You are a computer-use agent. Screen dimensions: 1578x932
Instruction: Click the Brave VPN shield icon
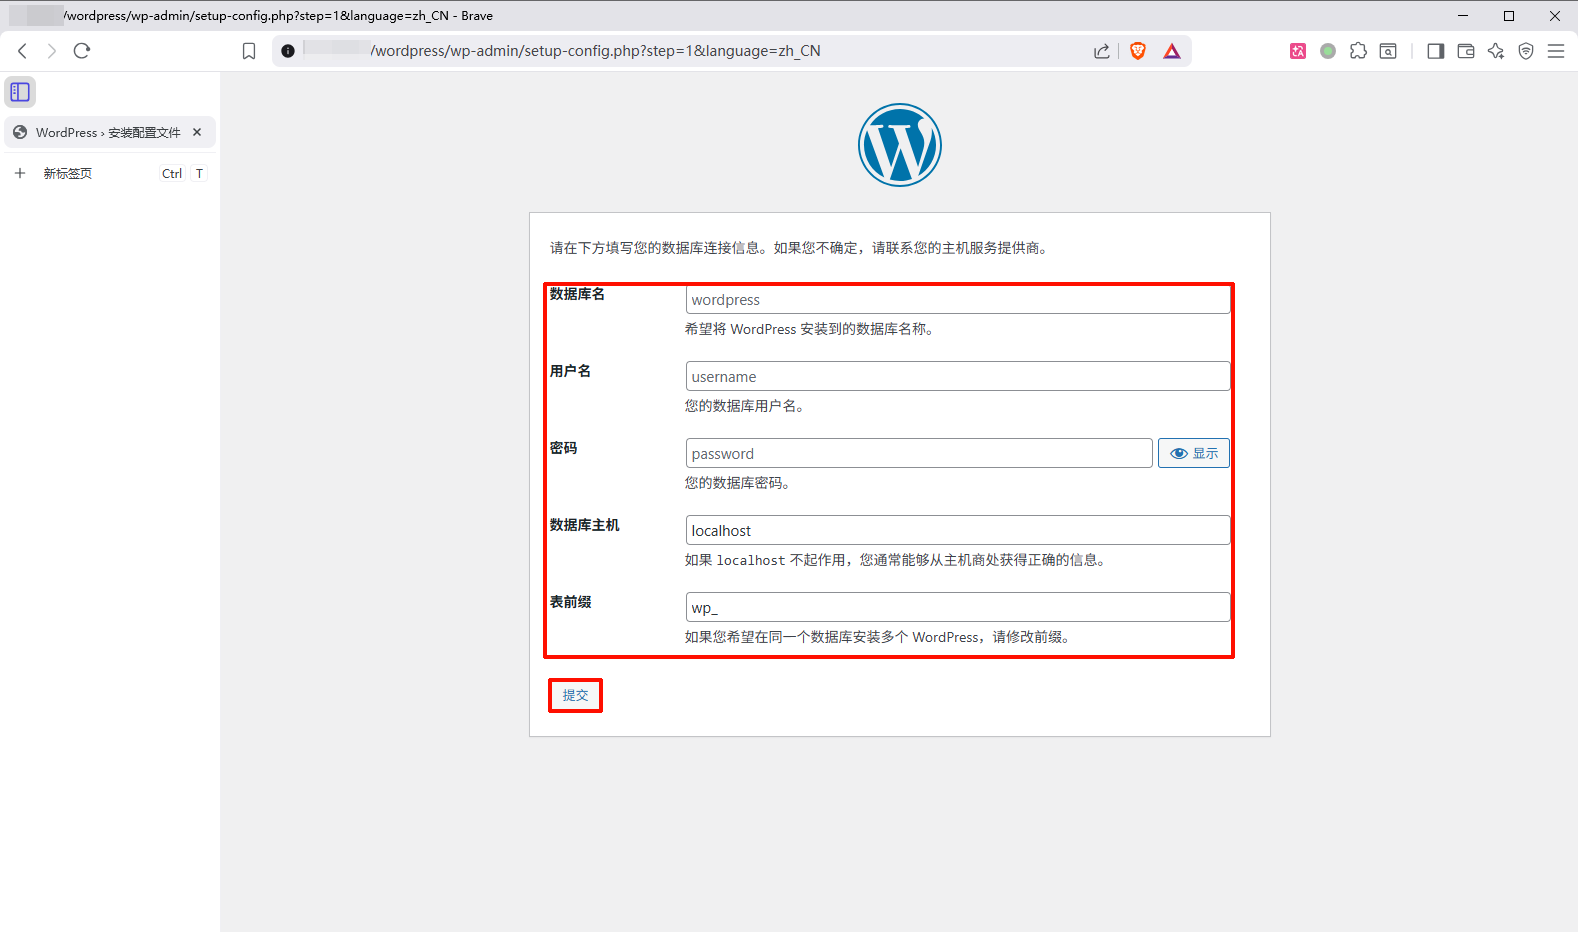[1526, 51]
